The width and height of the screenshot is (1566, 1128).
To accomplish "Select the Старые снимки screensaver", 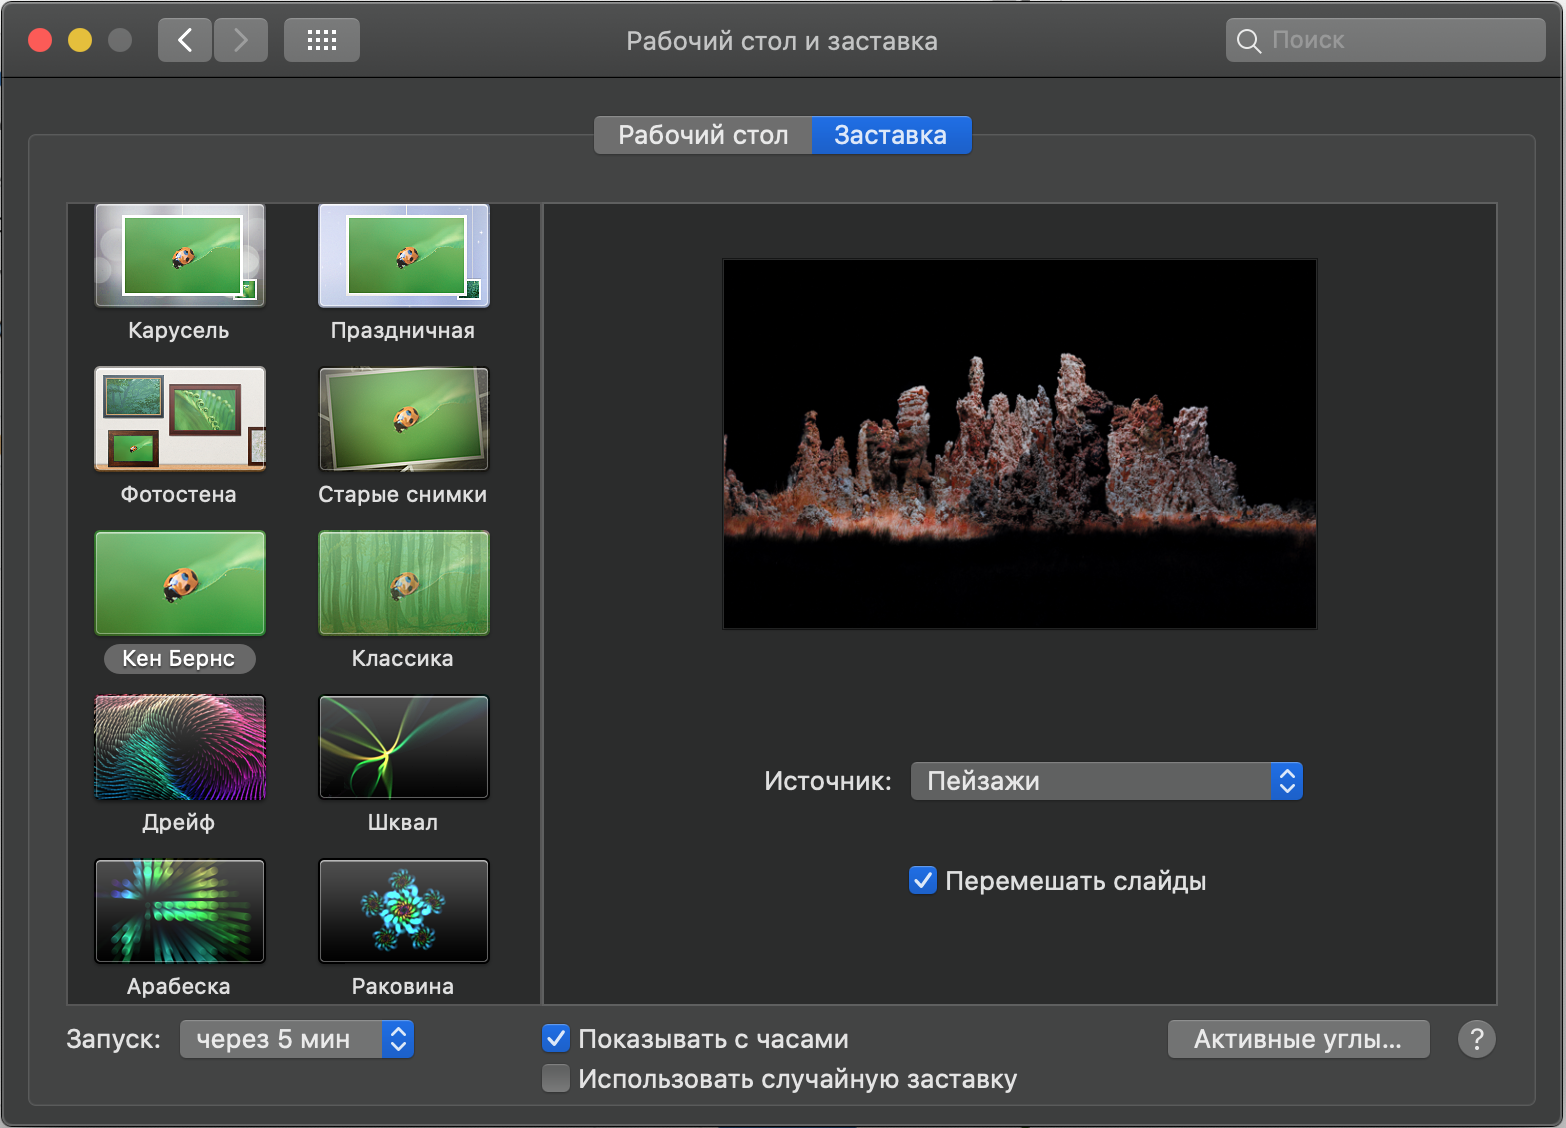I will pyautogui.click(x=404, y=419).
